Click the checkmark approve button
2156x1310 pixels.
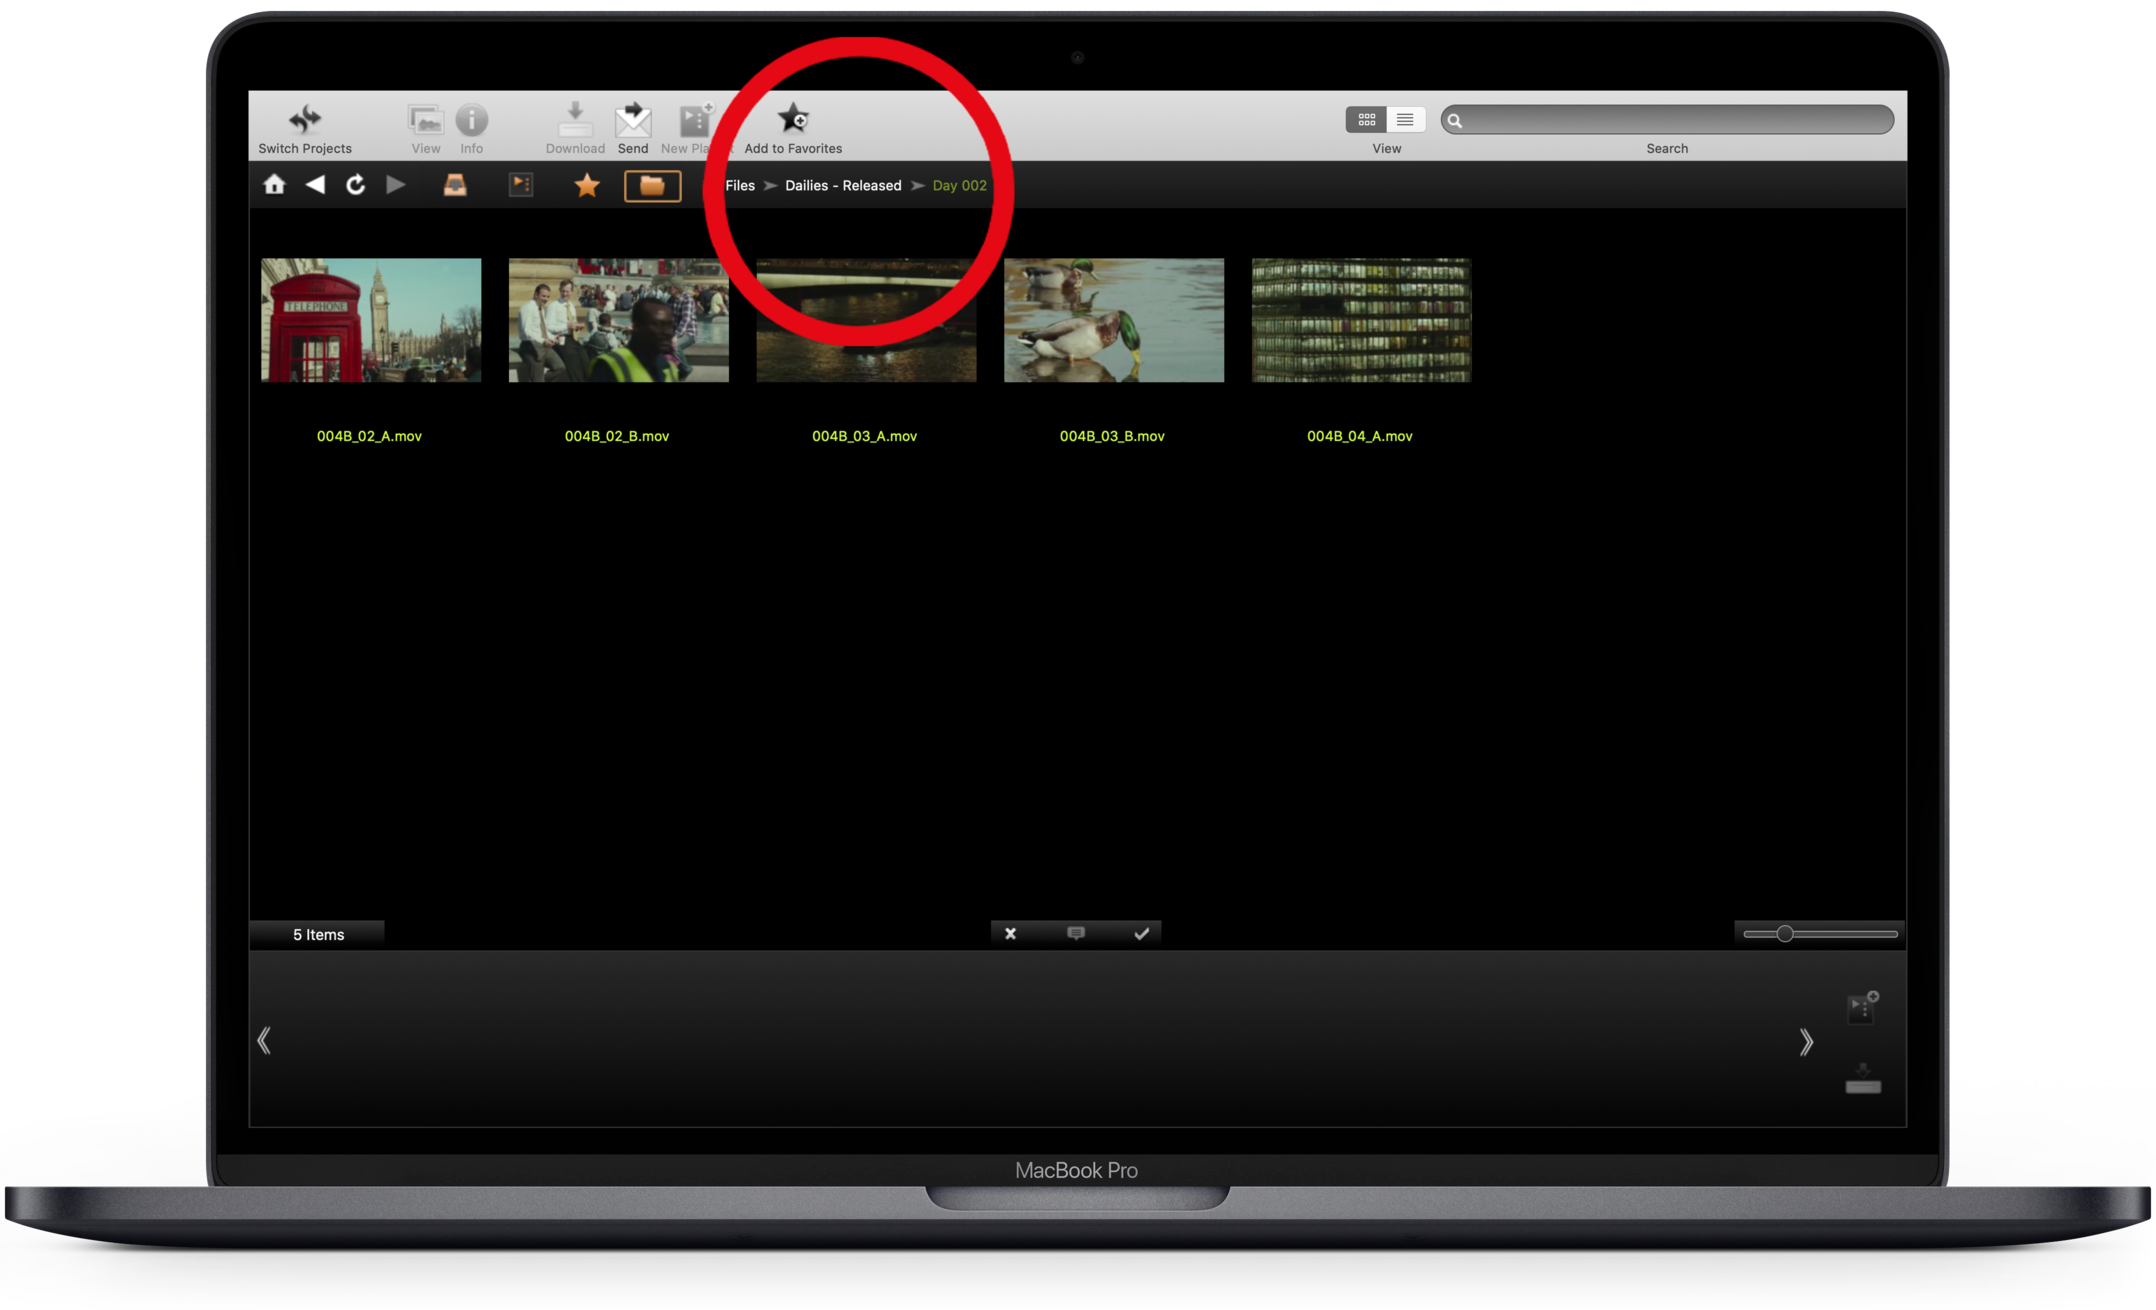point(1141,933)
